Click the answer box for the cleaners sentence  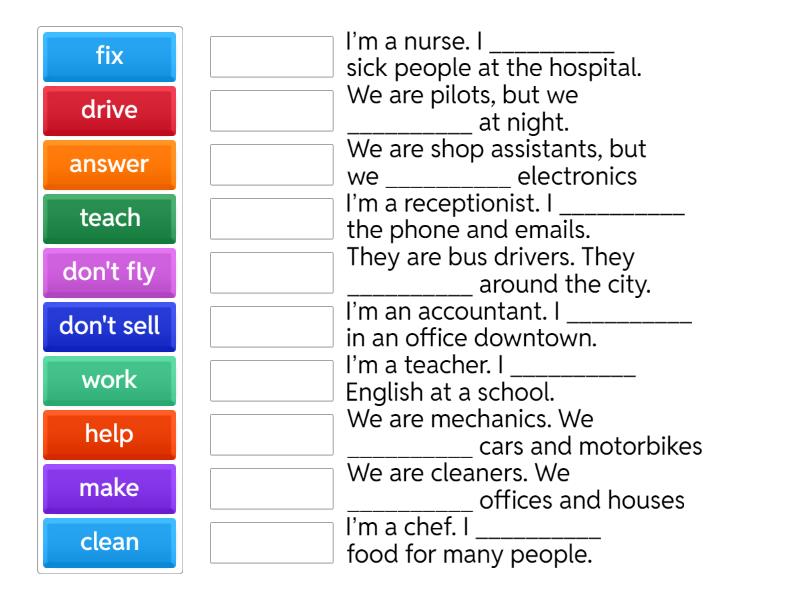click(x=271, y=489)
